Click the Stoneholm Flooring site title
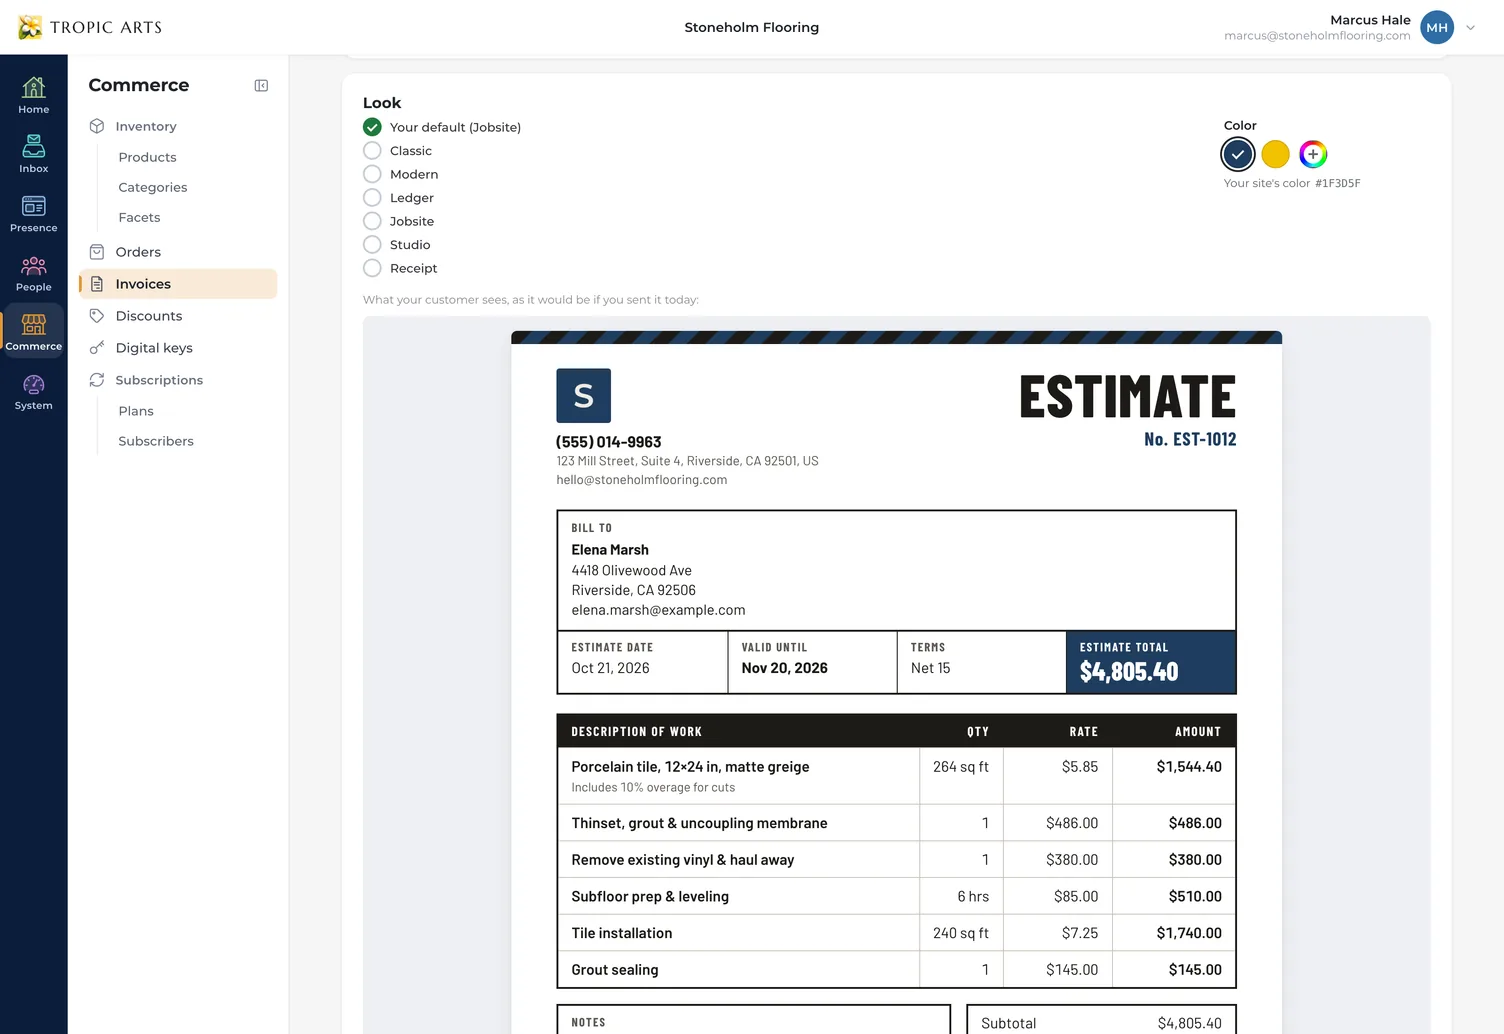Viewport: 1504px width, 1034px height. click(x=752, y=27)
